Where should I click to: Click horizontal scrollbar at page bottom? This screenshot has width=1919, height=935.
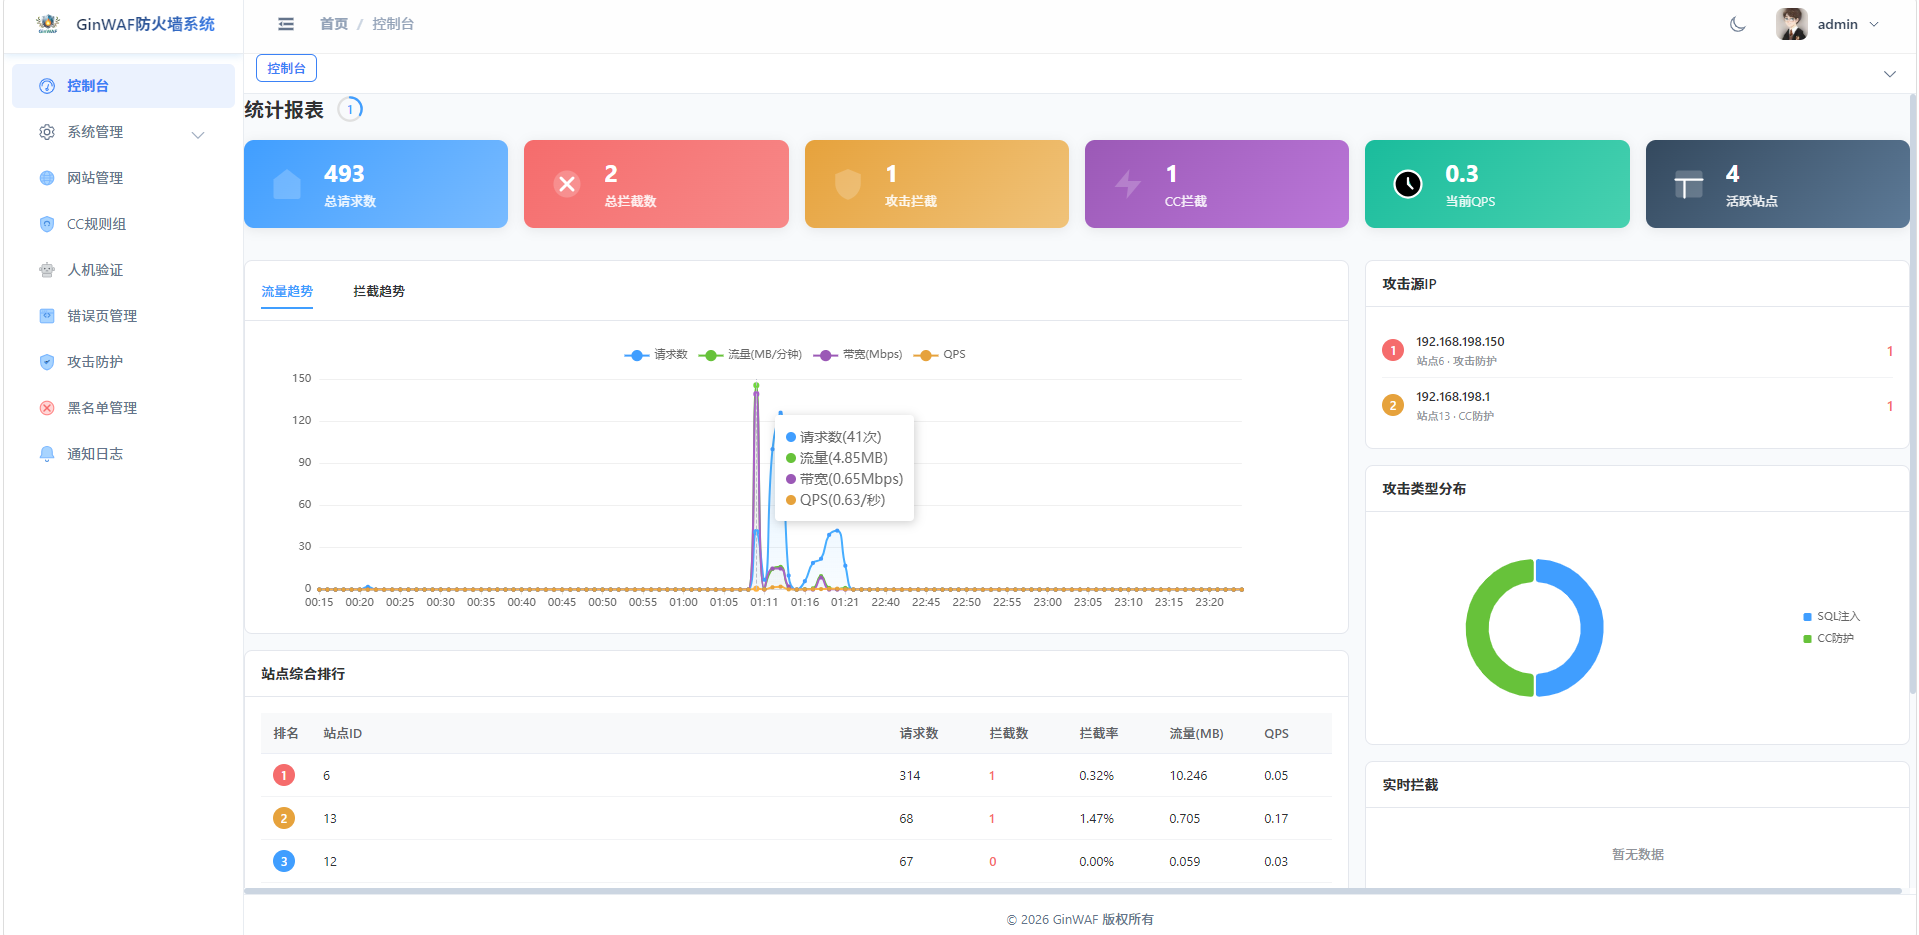pyautogui.click(x=1073, y=891)
